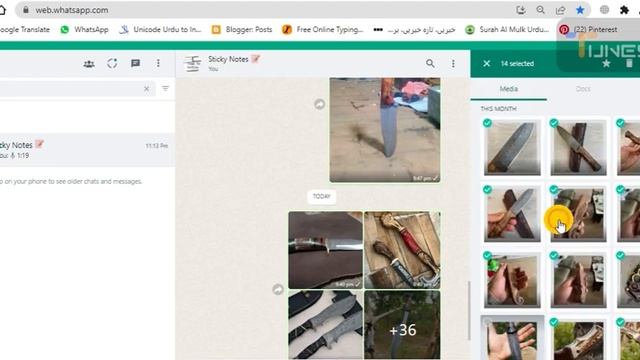Screen dimensions: 640x360
Task: Open the knife stuck in sand photo
Action: pos(385,130)
